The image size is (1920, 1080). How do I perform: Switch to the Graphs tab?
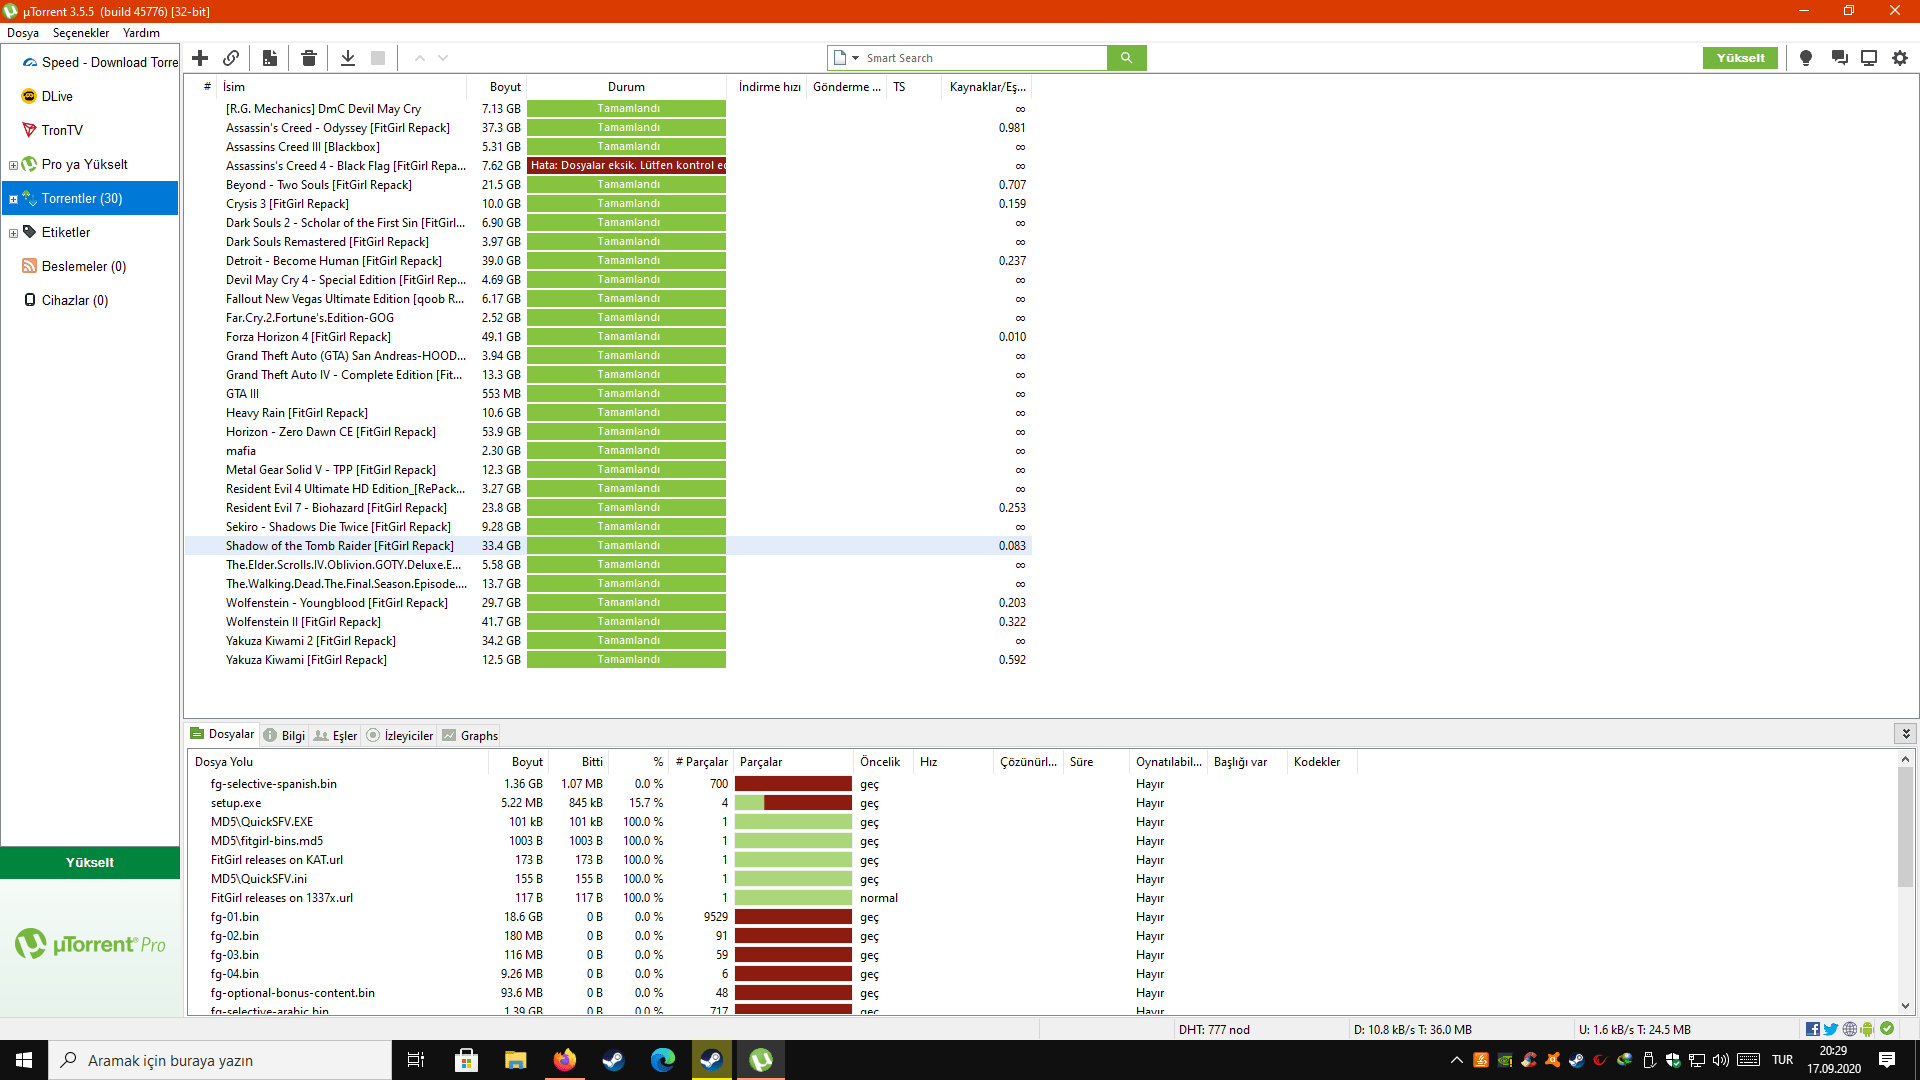470,735
